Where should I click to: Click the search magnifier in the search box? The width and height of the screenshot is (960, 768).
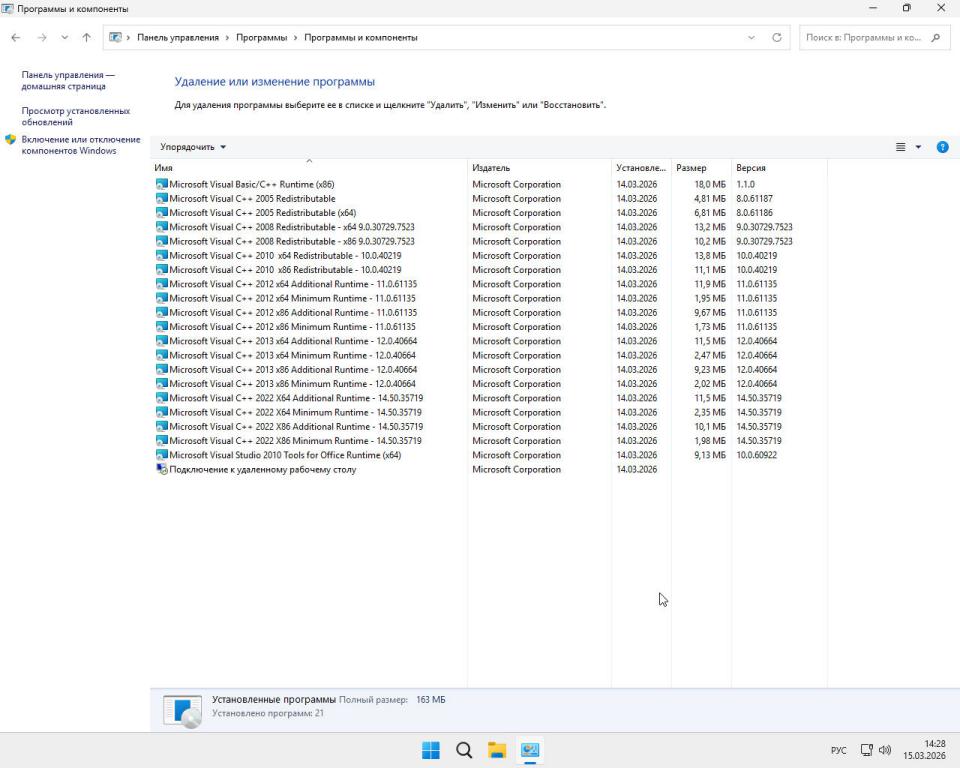(x=936, y=38)
